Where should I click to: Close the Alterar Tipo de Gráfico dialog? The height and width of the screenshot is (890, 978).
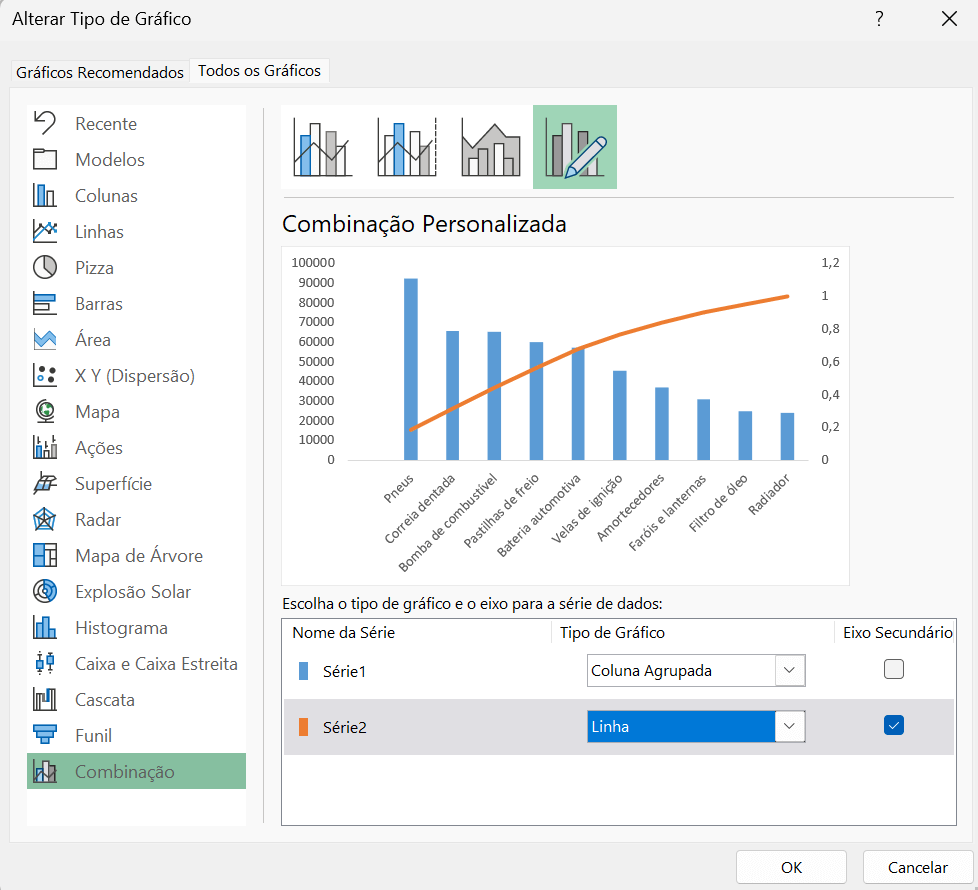(949, 19)
